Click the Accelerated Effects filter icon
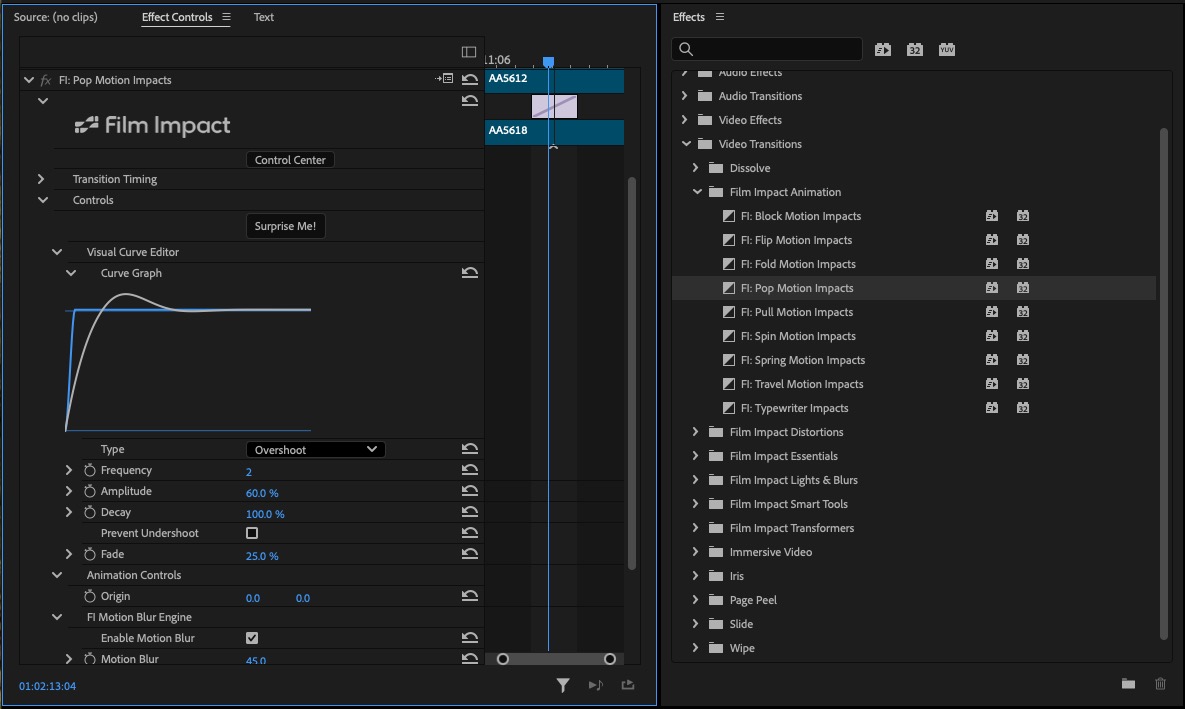 point(883,49)
